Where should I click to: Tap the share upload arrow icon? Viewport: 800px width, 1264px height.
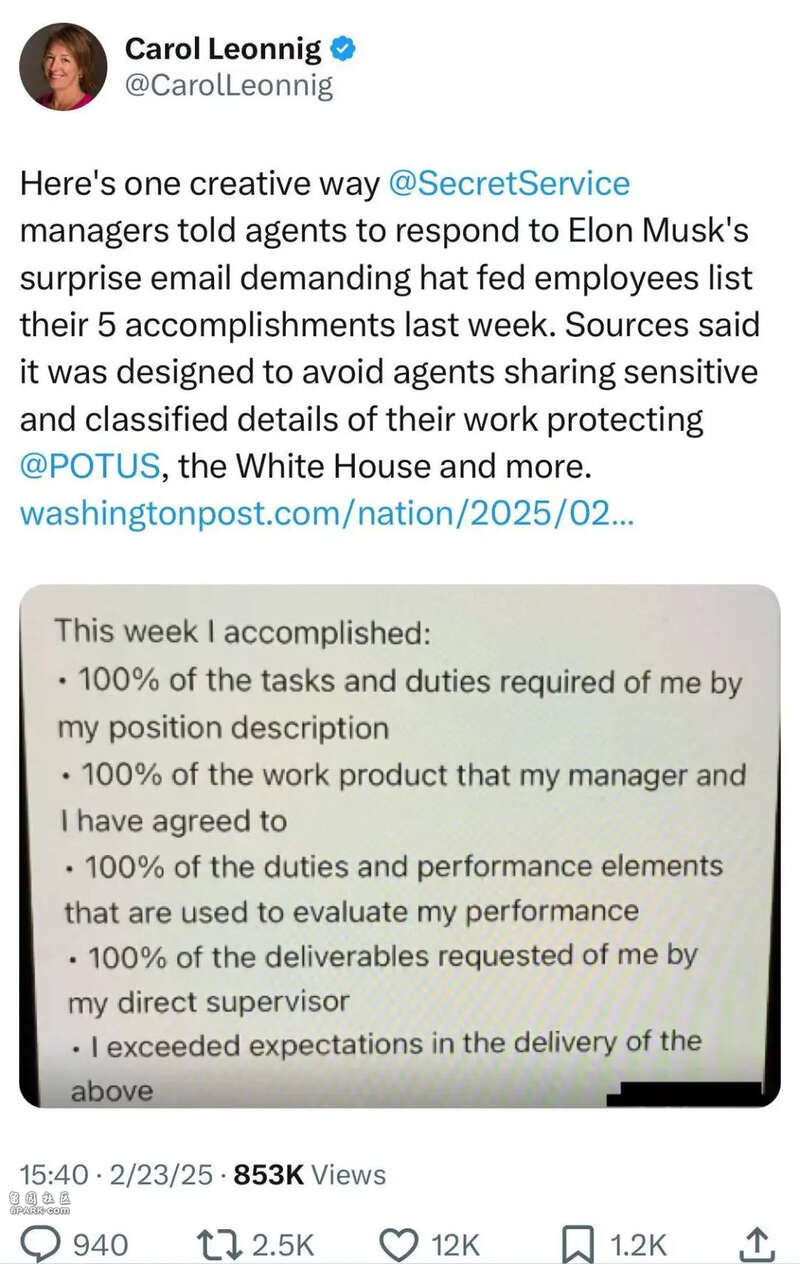tap(759, 1242)
